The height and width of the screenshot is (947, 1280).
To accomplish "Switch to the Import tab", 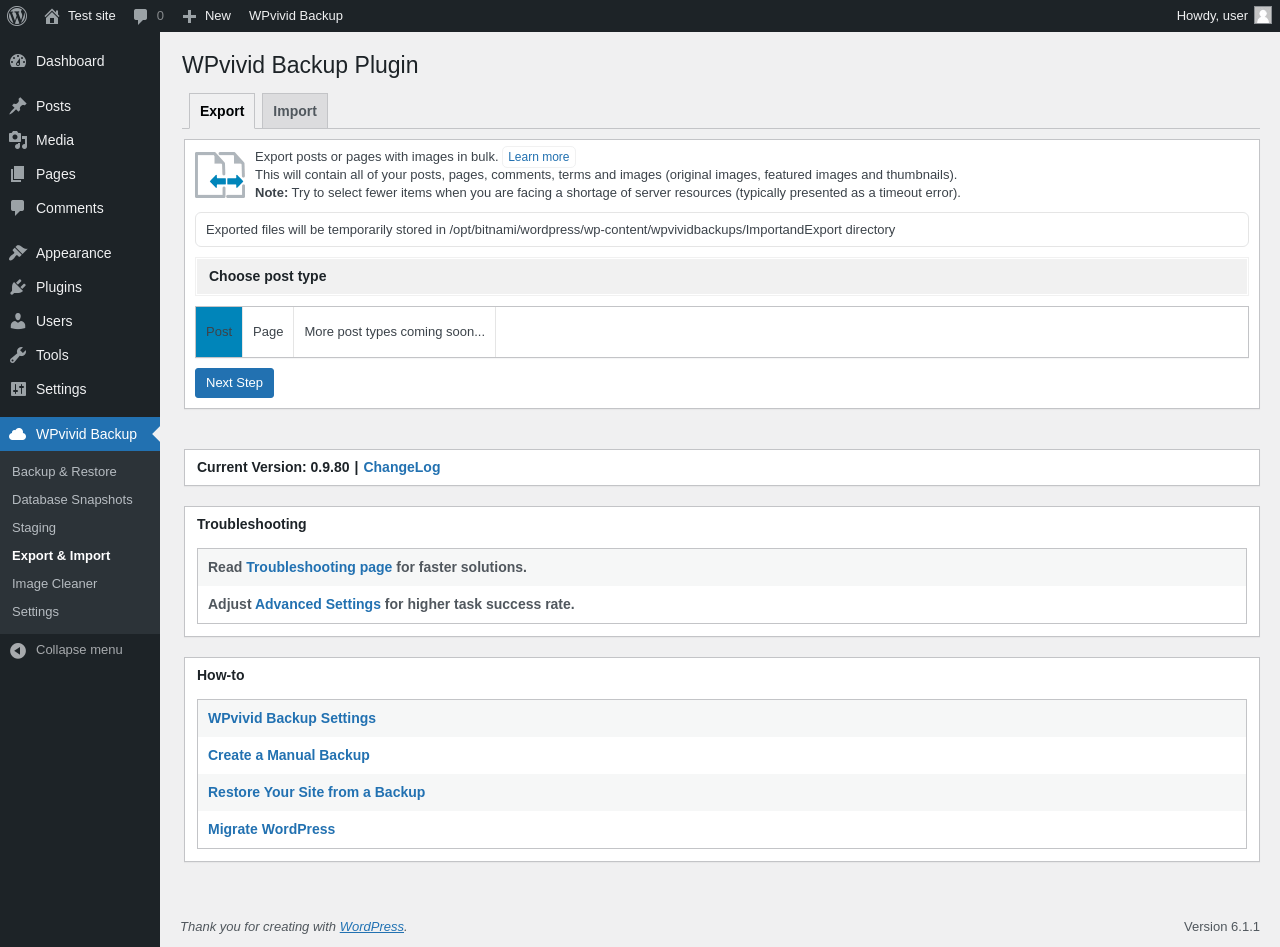I will tap(295, 111).
